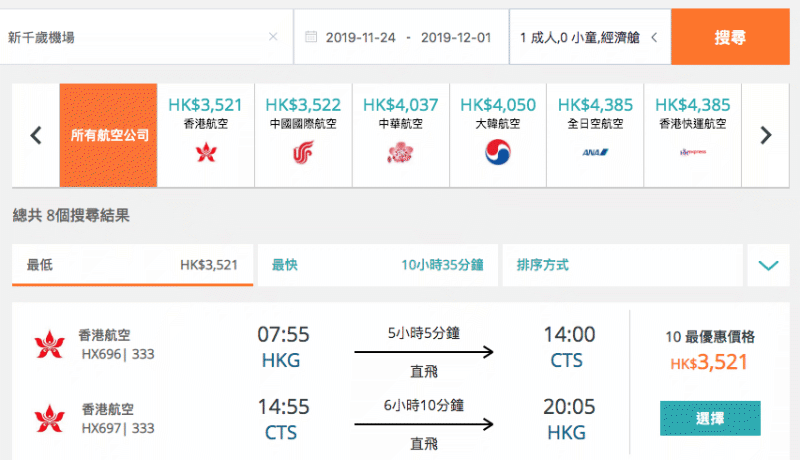
Task: Clear the 新千歲機場 destination field
Action: [x=273, y=37]
